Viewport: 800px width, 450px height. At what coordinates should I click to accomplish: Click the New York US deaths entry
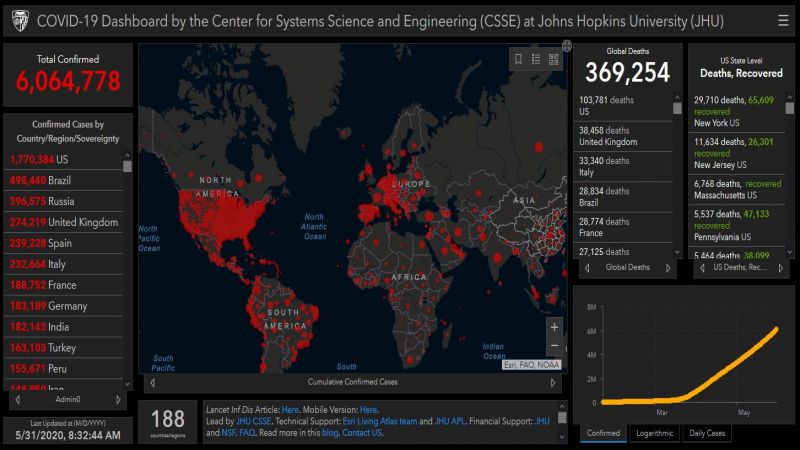pyautogui.click(x=737, y=111)
